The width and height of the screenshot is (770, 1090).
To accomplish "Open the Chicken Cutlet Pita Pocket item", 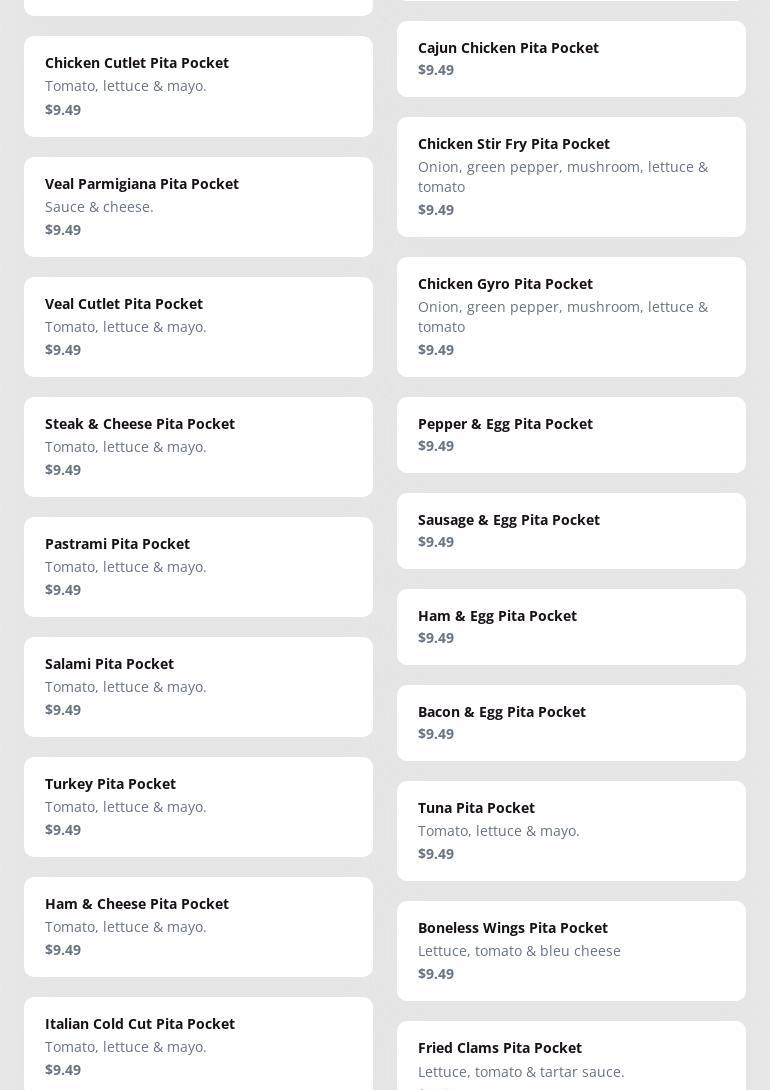I will click(198, 86).
